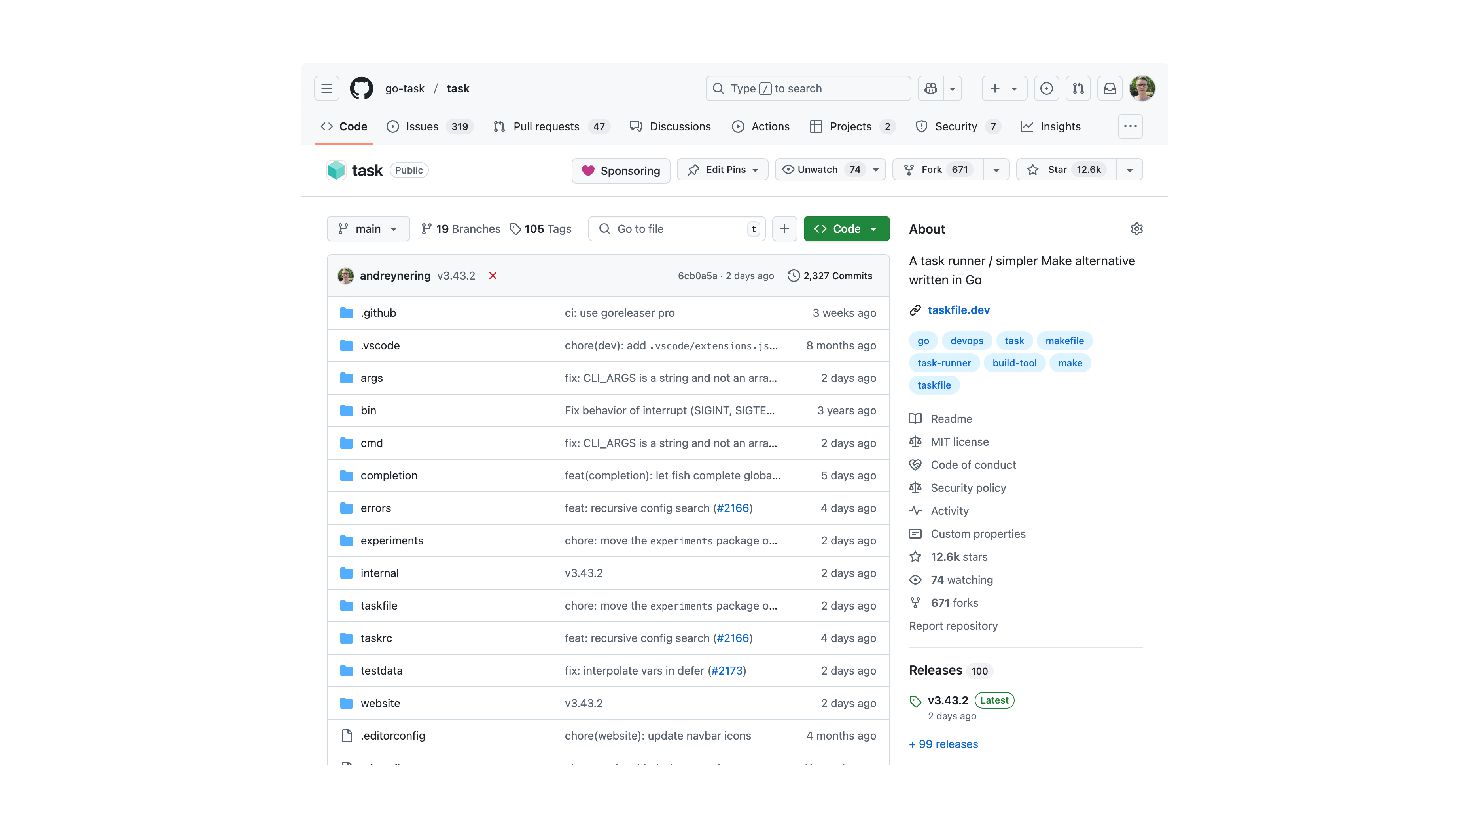Star the repository

[1066, 170]
